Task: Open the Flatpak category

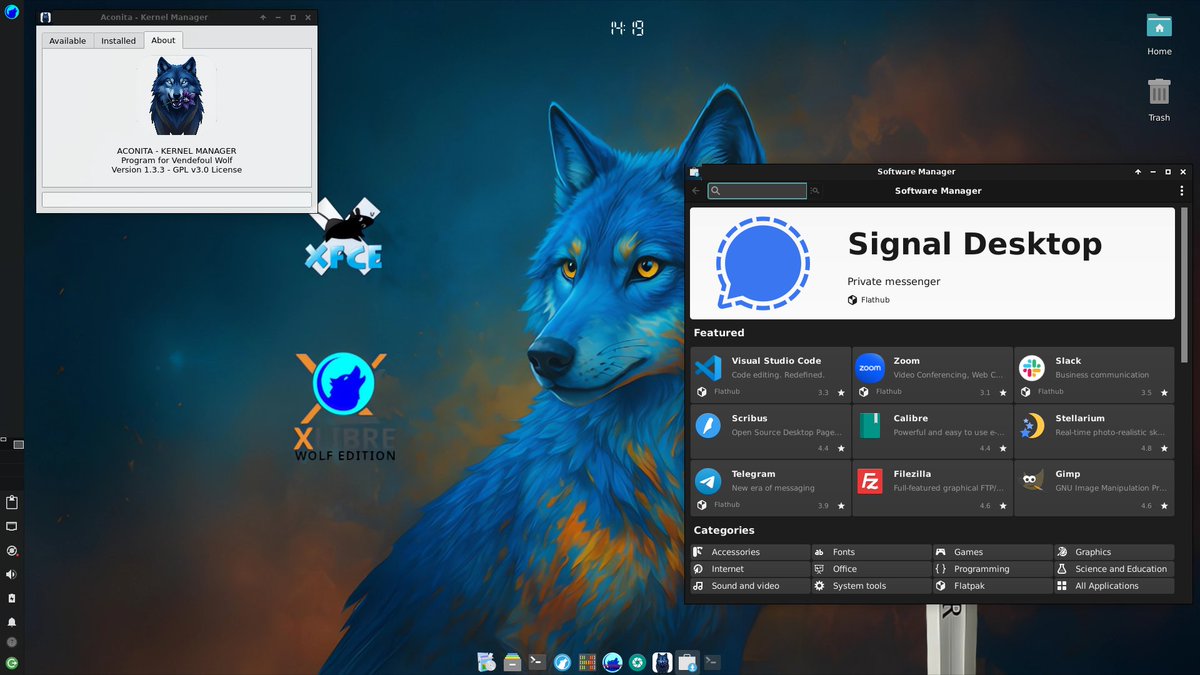Action: 993,586
